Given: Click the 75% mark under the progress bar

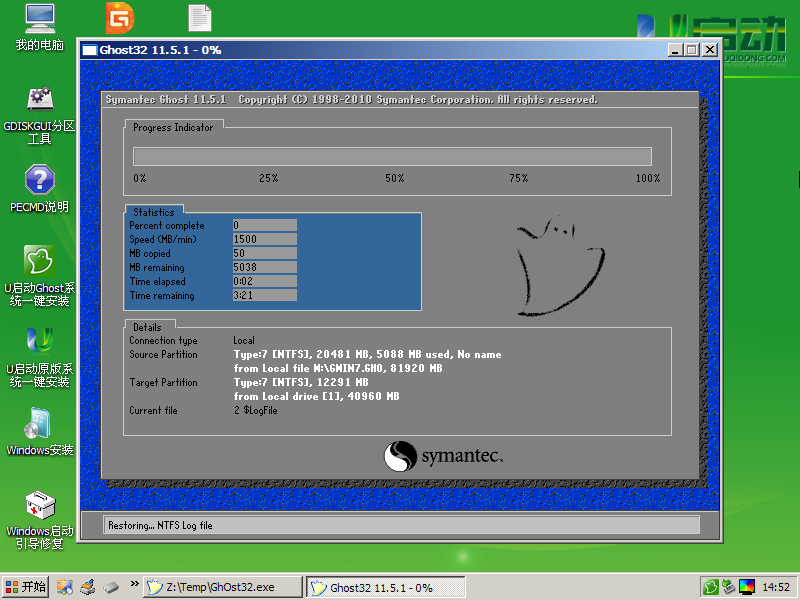Looking at the screenshot, I should click(518, 178).
